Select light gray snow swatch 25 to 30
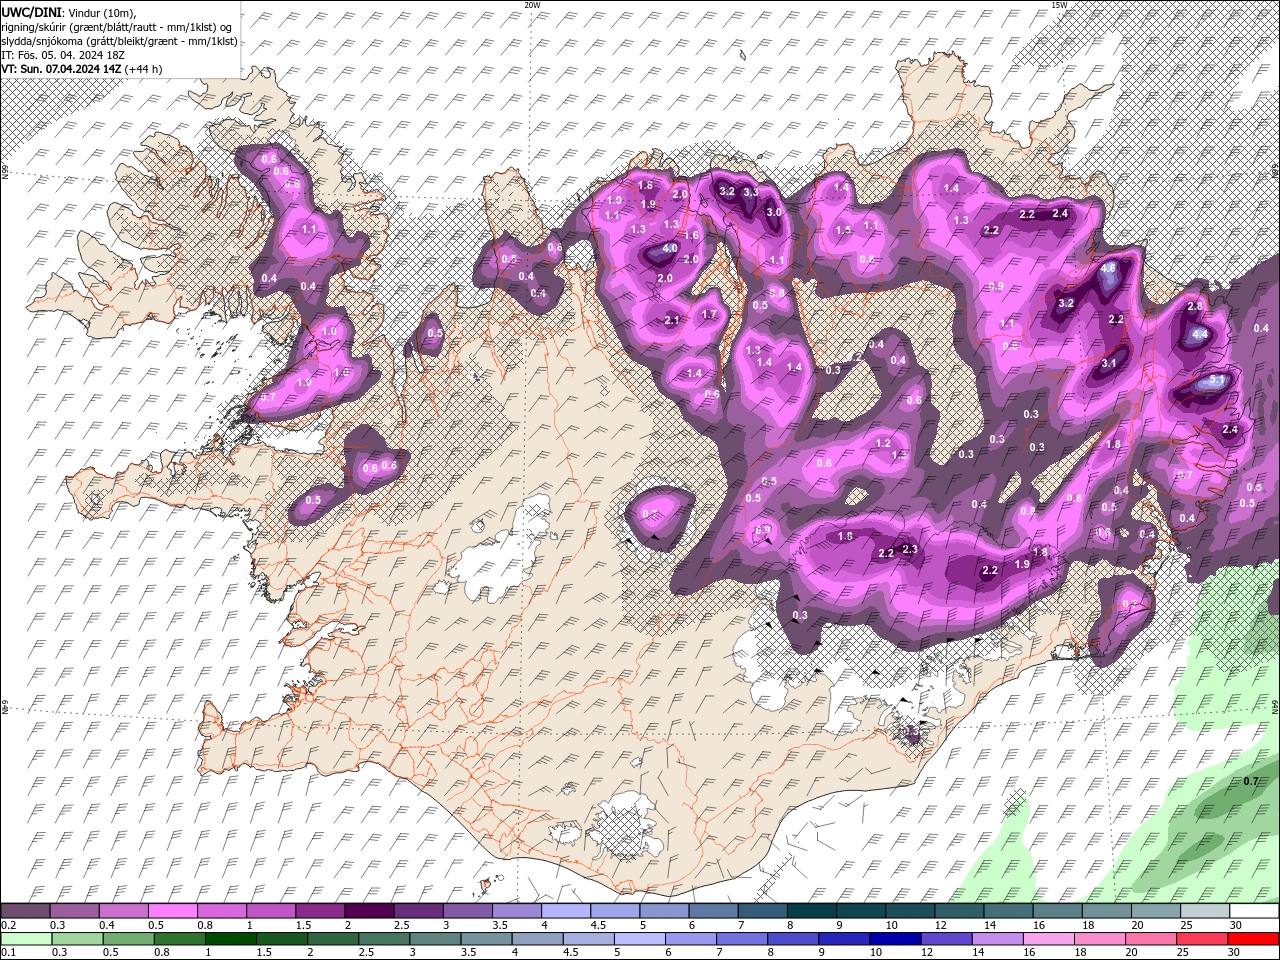1280x960 pixels. coord(1205,911)
